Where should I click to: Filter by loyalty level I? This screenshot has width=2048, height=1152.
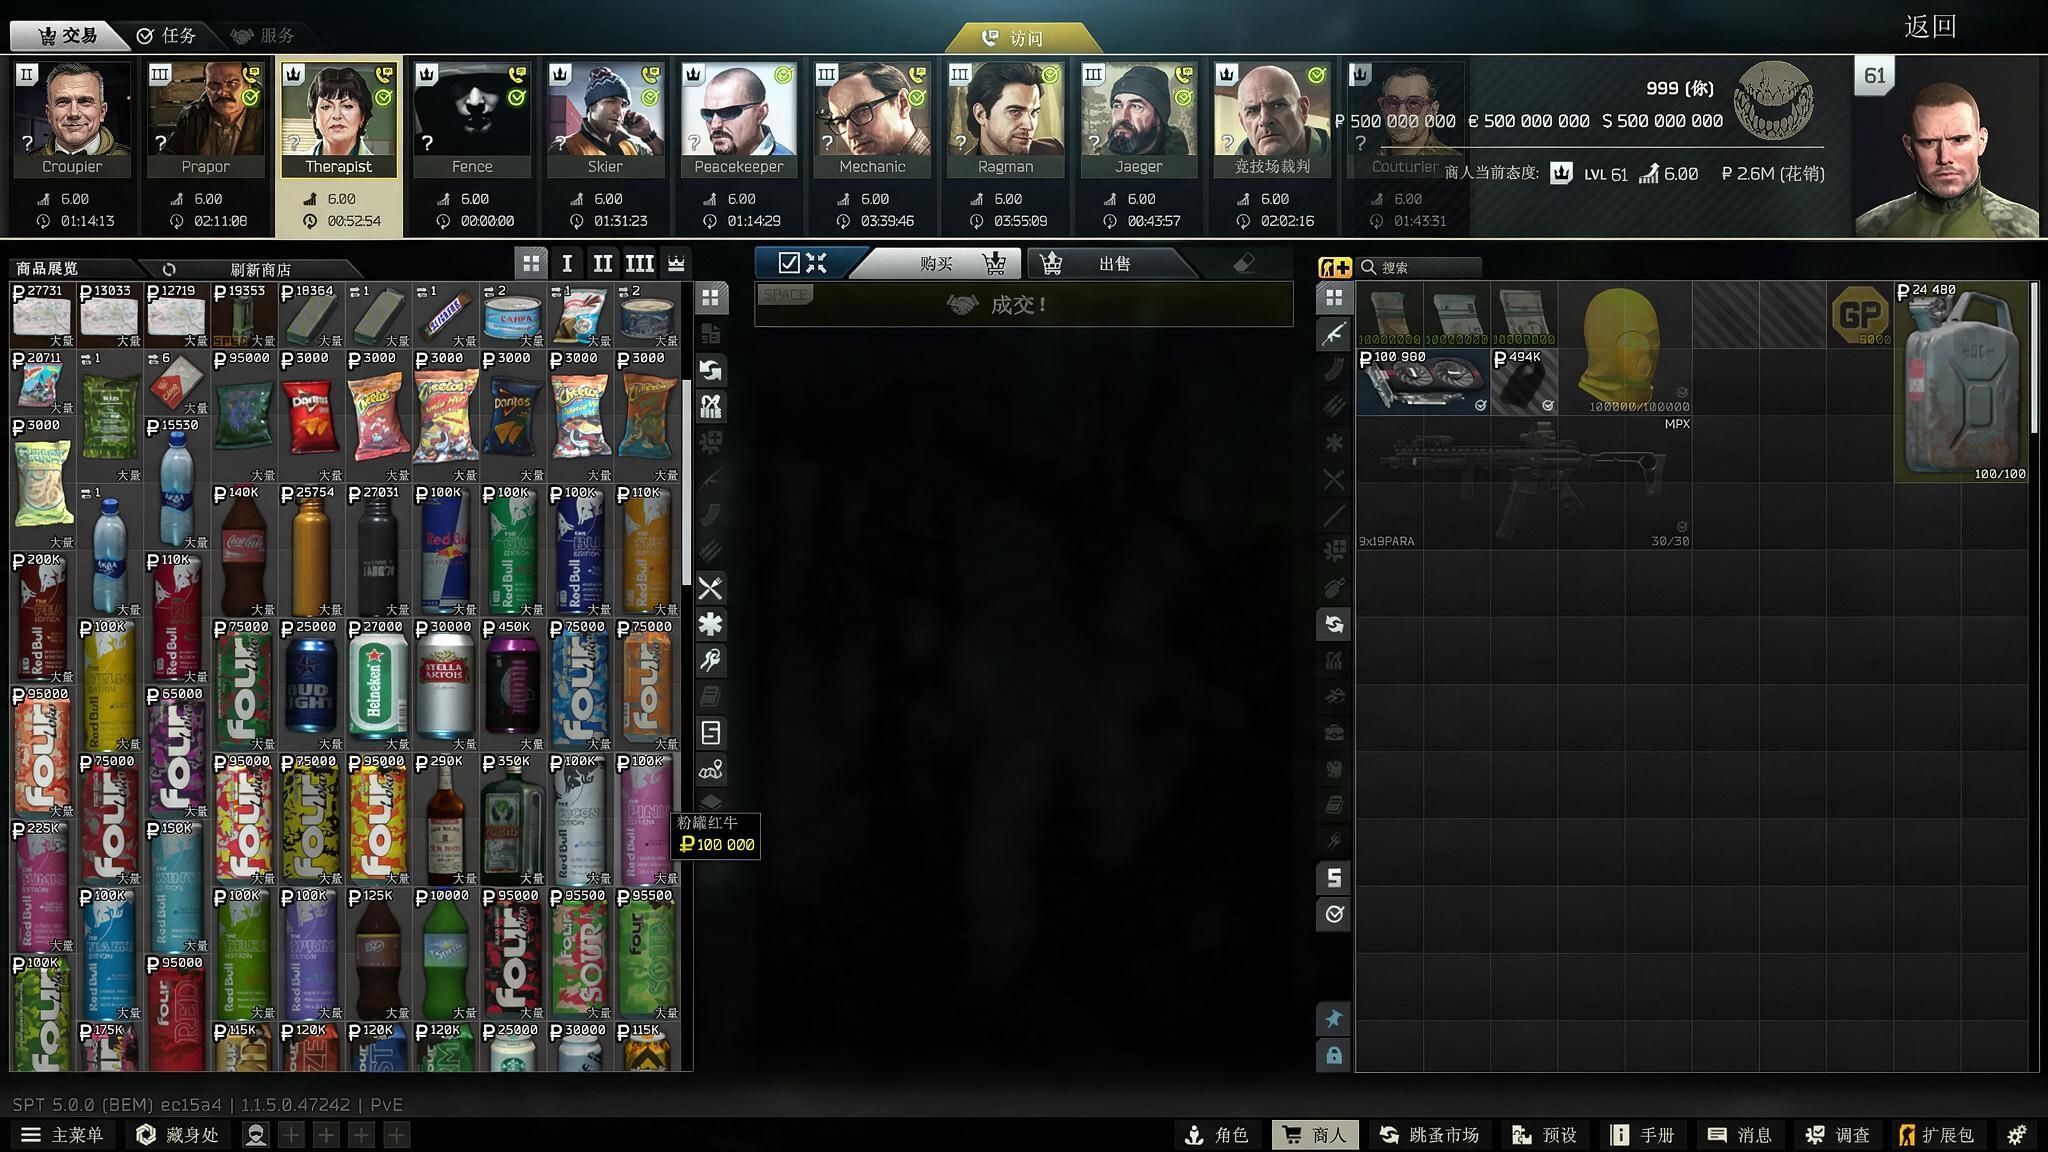pos(567,264)
